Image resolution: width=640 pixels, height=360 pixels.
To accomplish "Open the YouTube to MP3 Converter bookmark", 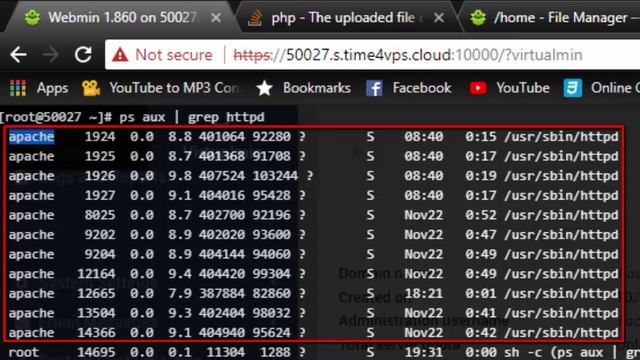I will [160, 88].
